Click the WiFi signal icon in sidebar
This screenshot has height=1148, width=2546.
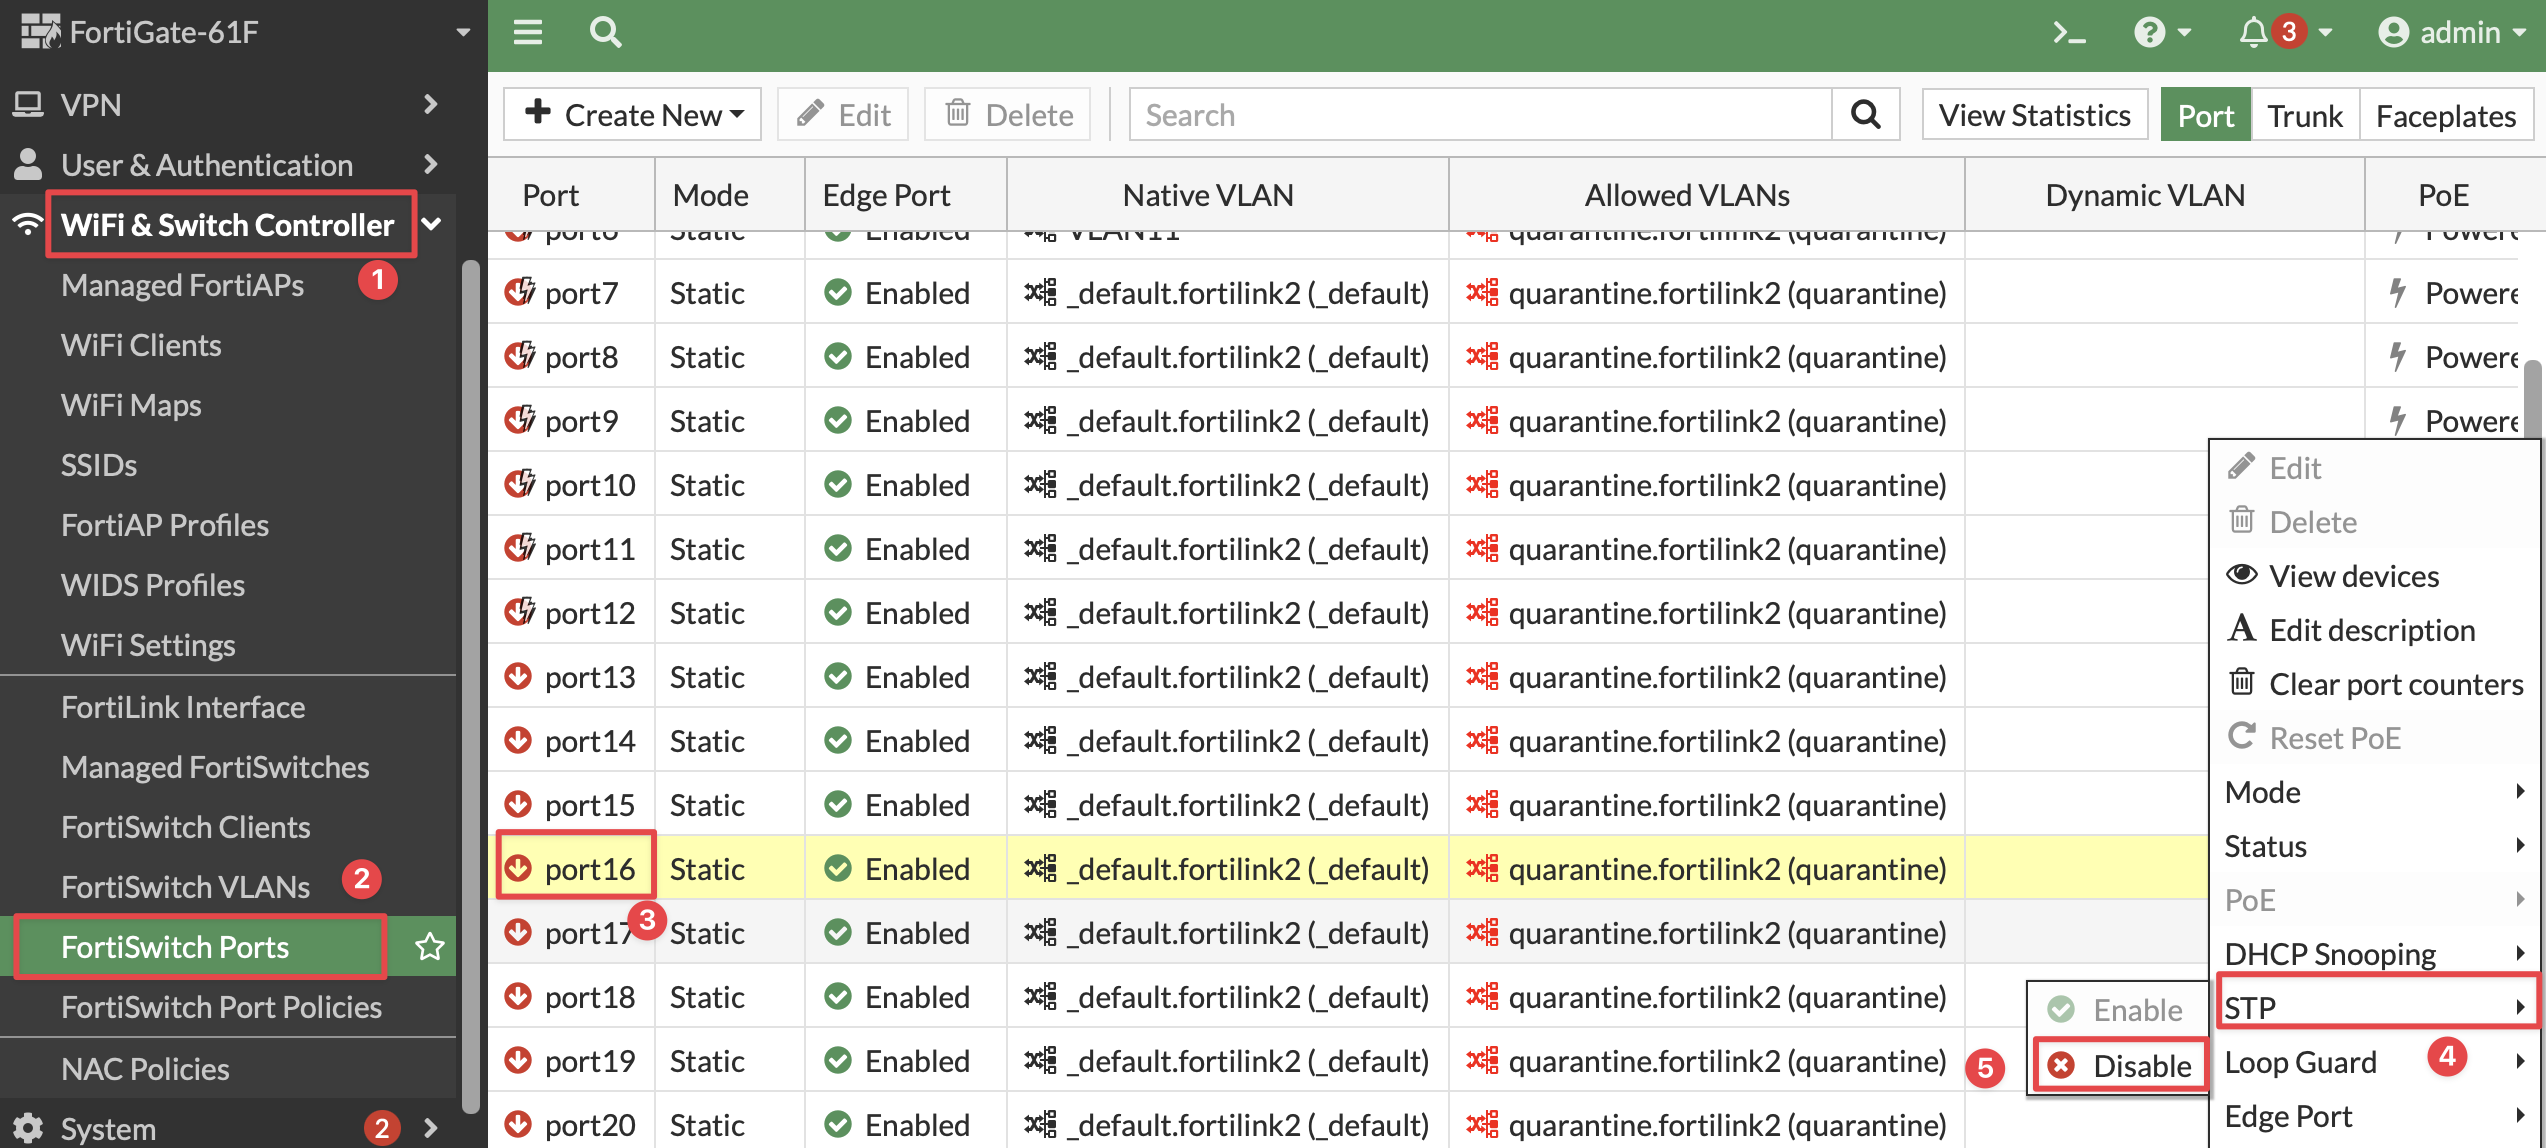coord(28,224)
